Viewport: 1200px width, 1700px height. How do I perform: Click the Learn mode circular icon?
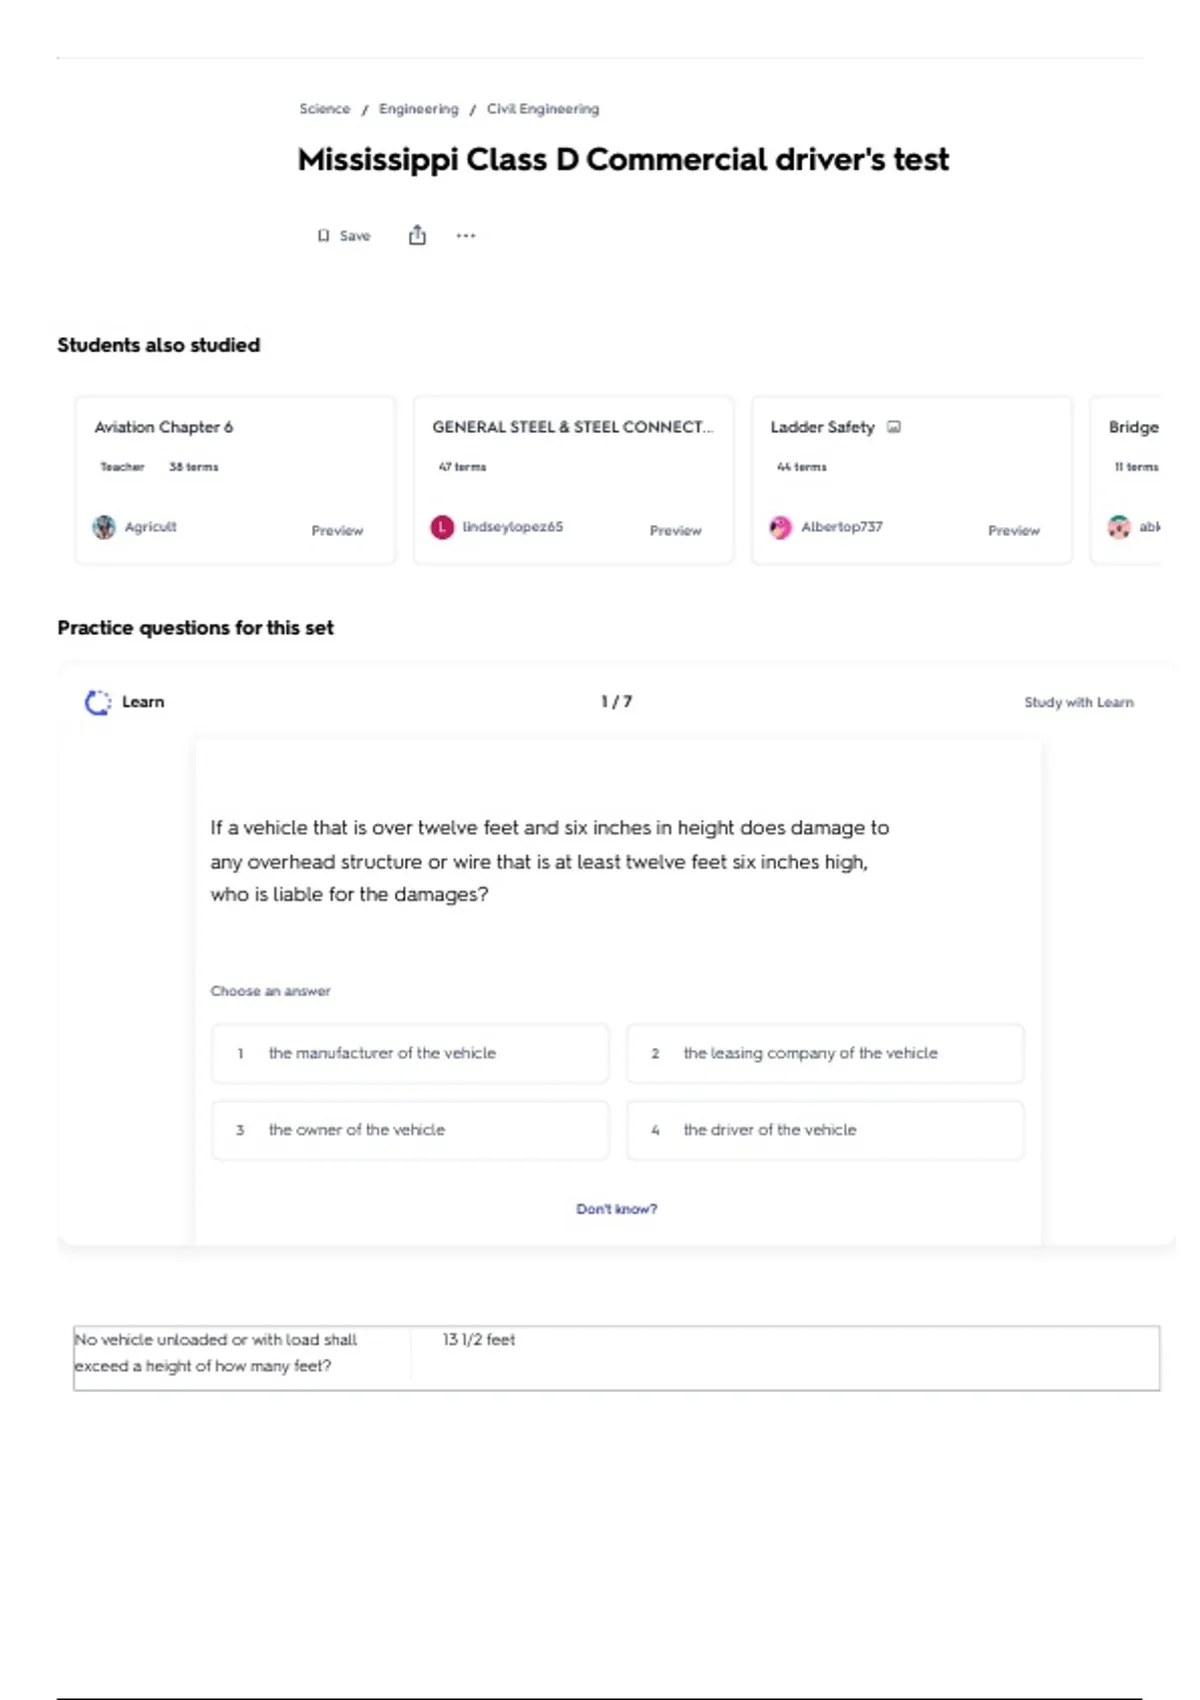coord(98,702)
